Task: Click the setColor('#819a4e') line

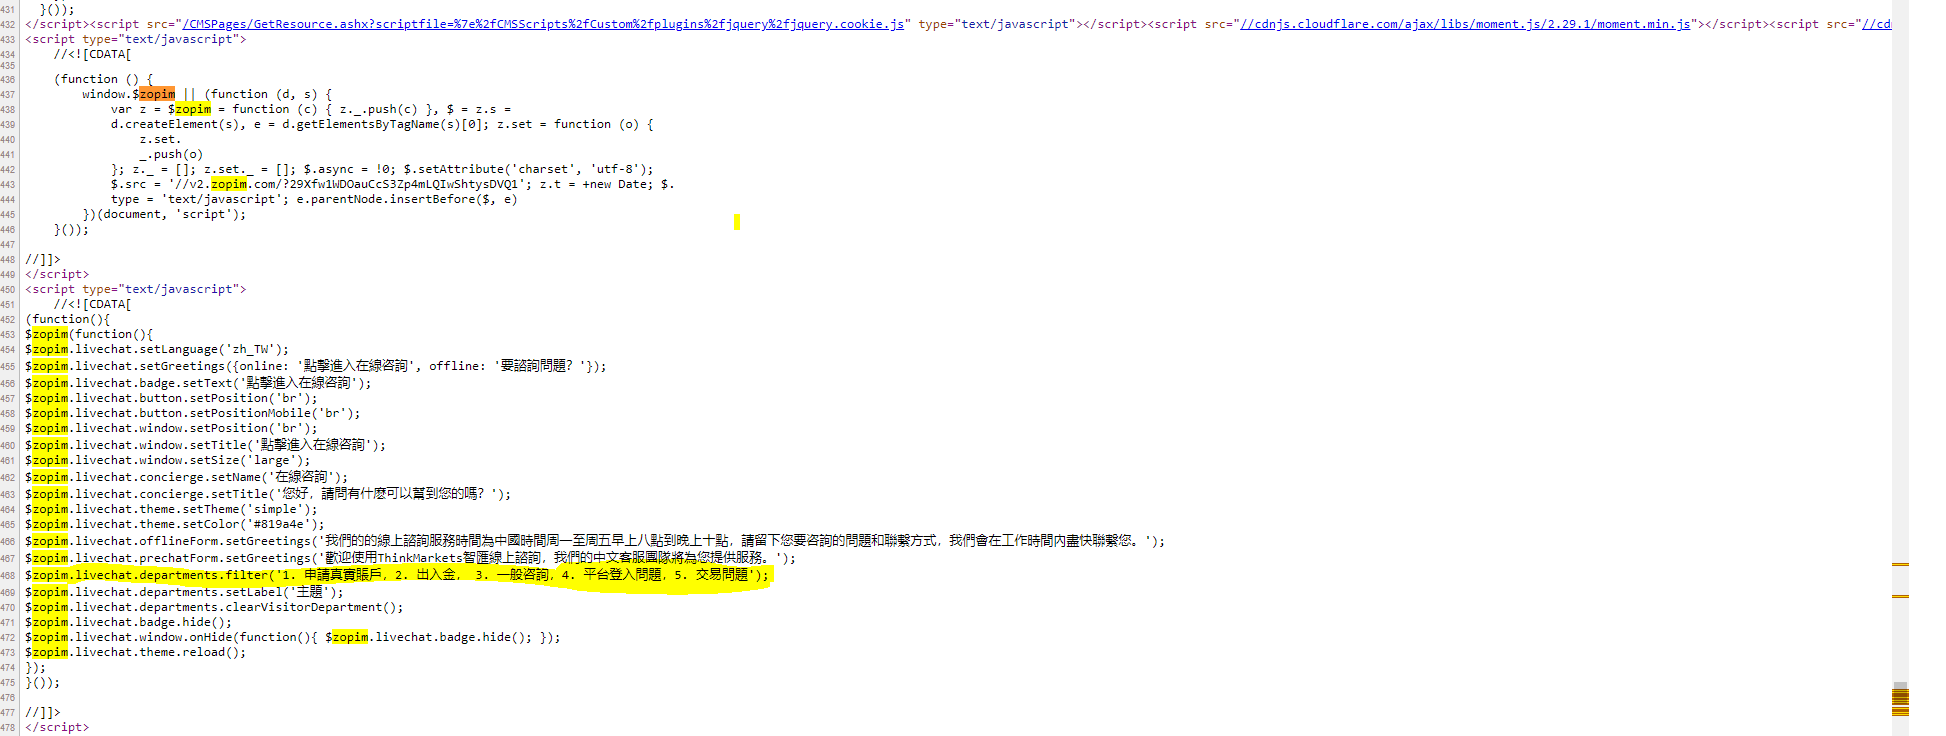Action: (175, 524)
